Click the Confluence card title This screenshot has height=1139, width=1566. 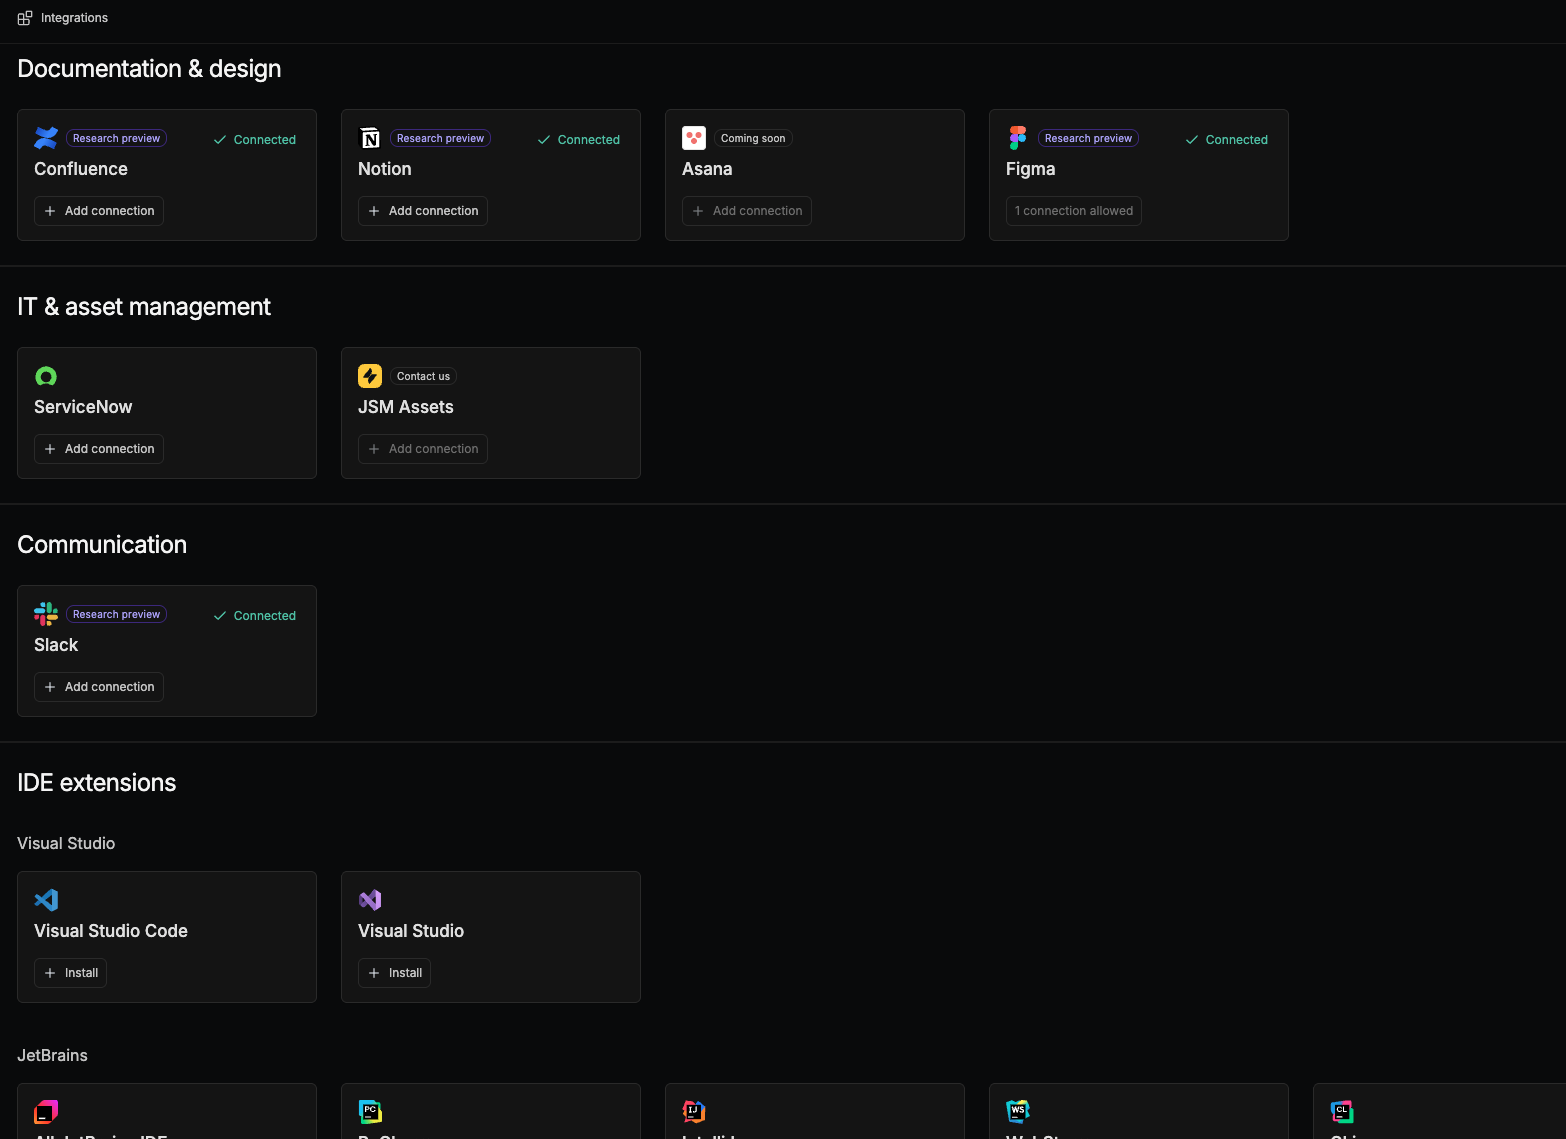81,169
